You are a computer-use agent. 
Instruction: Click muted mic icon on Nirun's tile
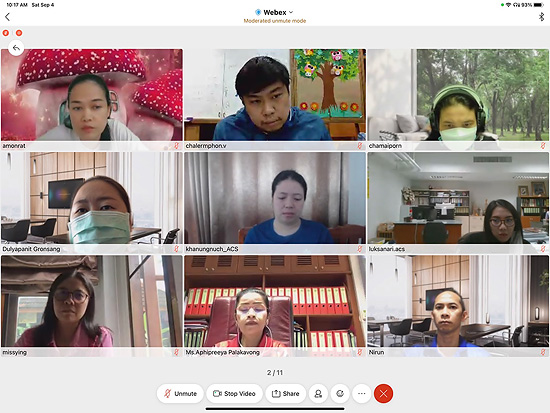543,352
